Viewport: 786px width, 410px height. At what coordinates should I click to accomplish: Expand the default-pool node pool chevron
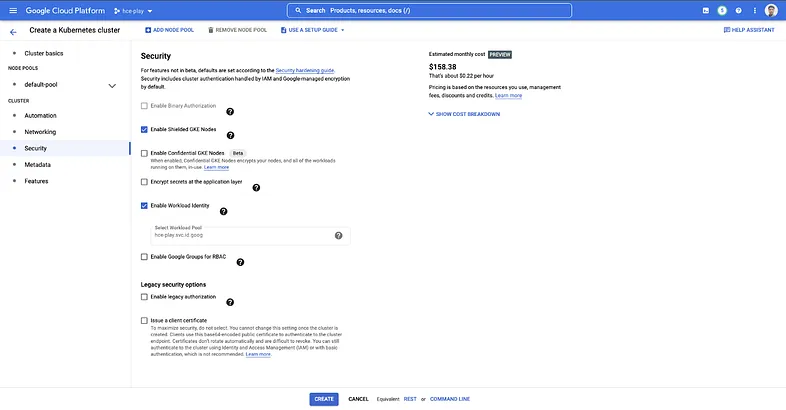coord(112,86)
